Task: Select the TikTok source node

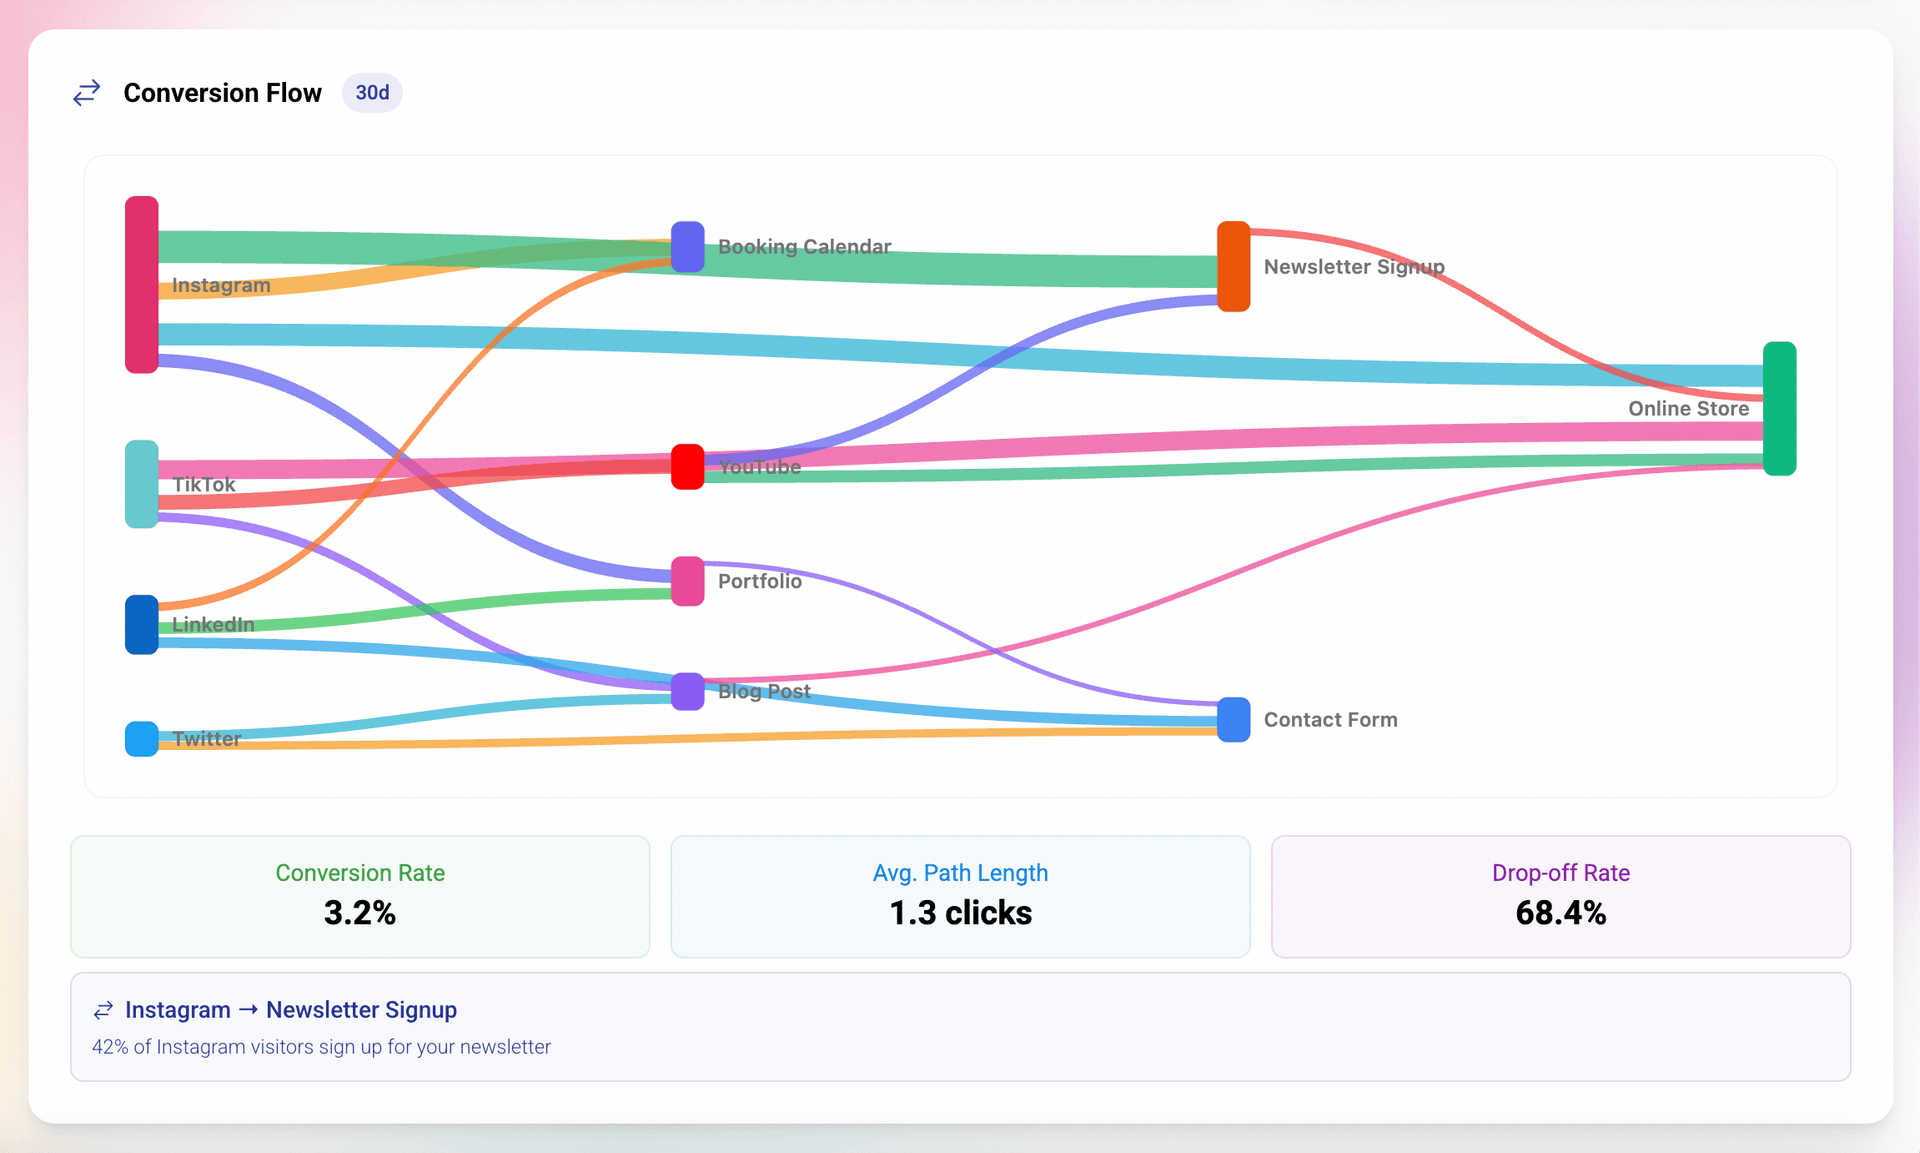Action: point(141,483)
